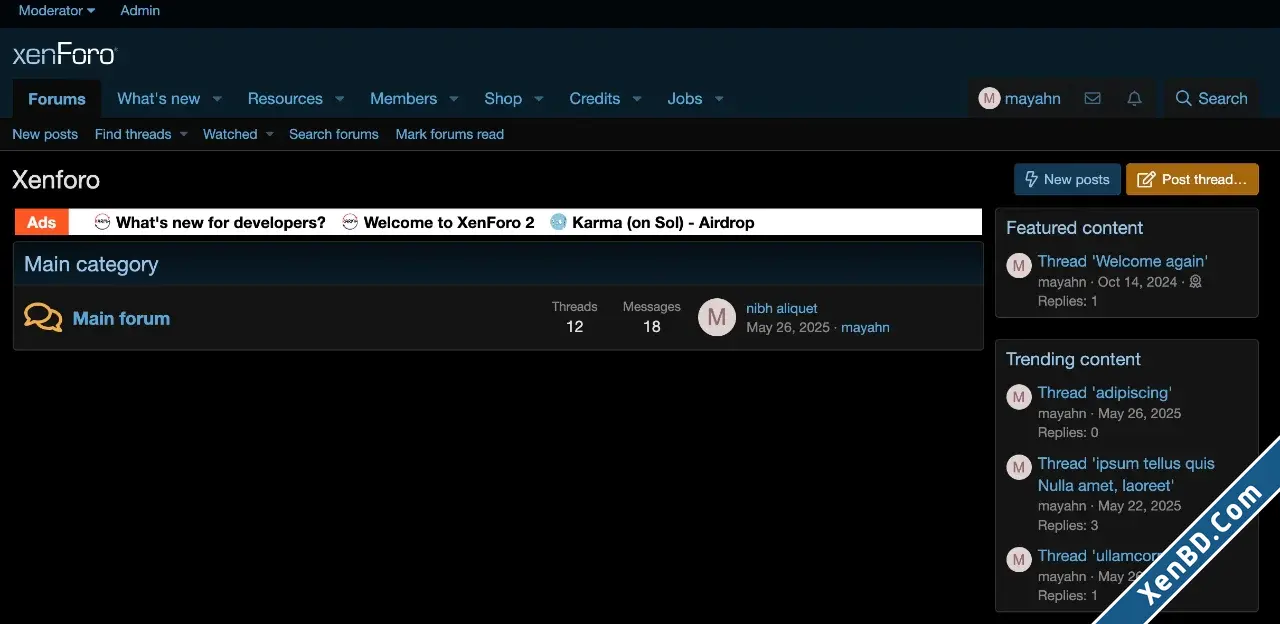Click the Threads count 12
Image resolution: width=1280 pixels, height=624 pixels.
(574, 326)
